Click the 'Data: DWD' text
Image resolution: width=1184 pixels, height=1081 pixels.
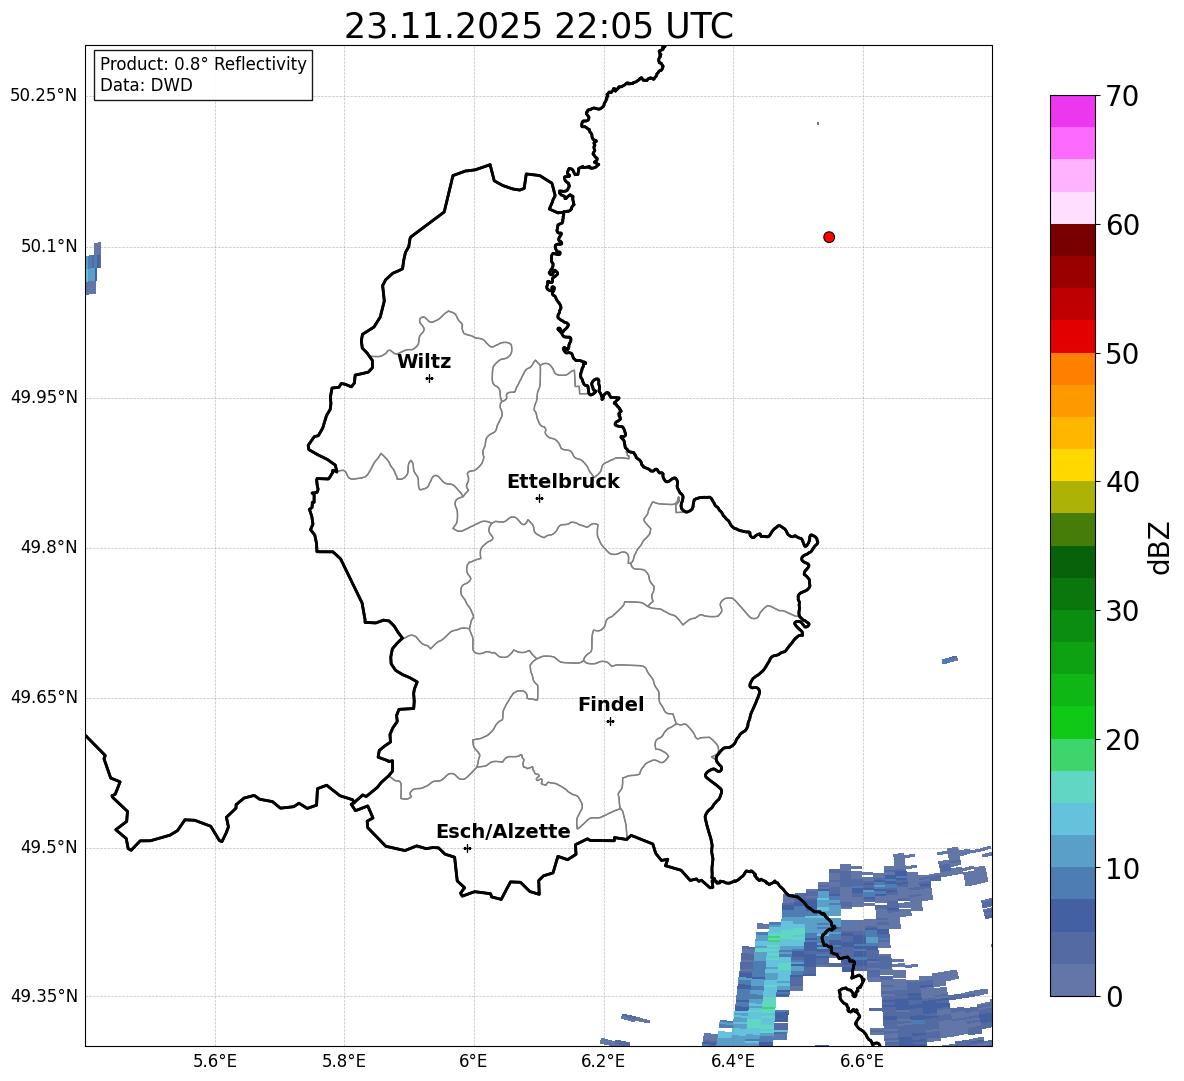coord(146,85)
